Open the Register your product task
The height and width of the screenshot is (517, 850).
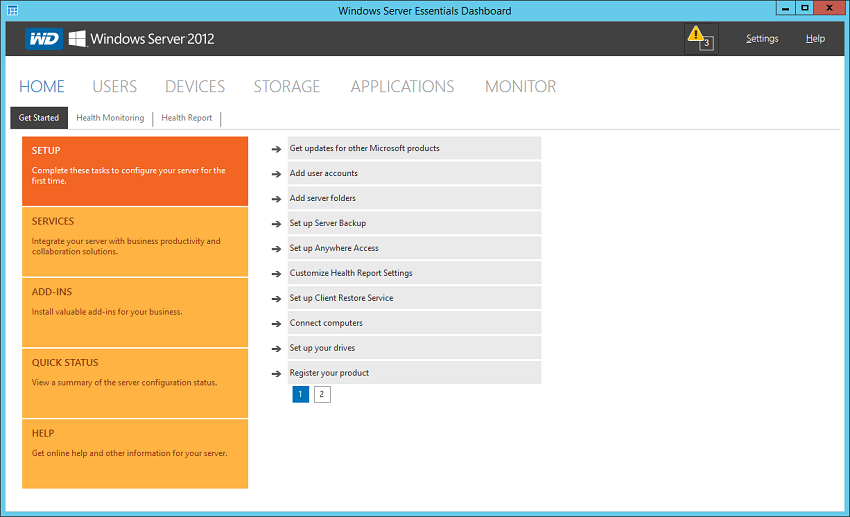(414, 372)
